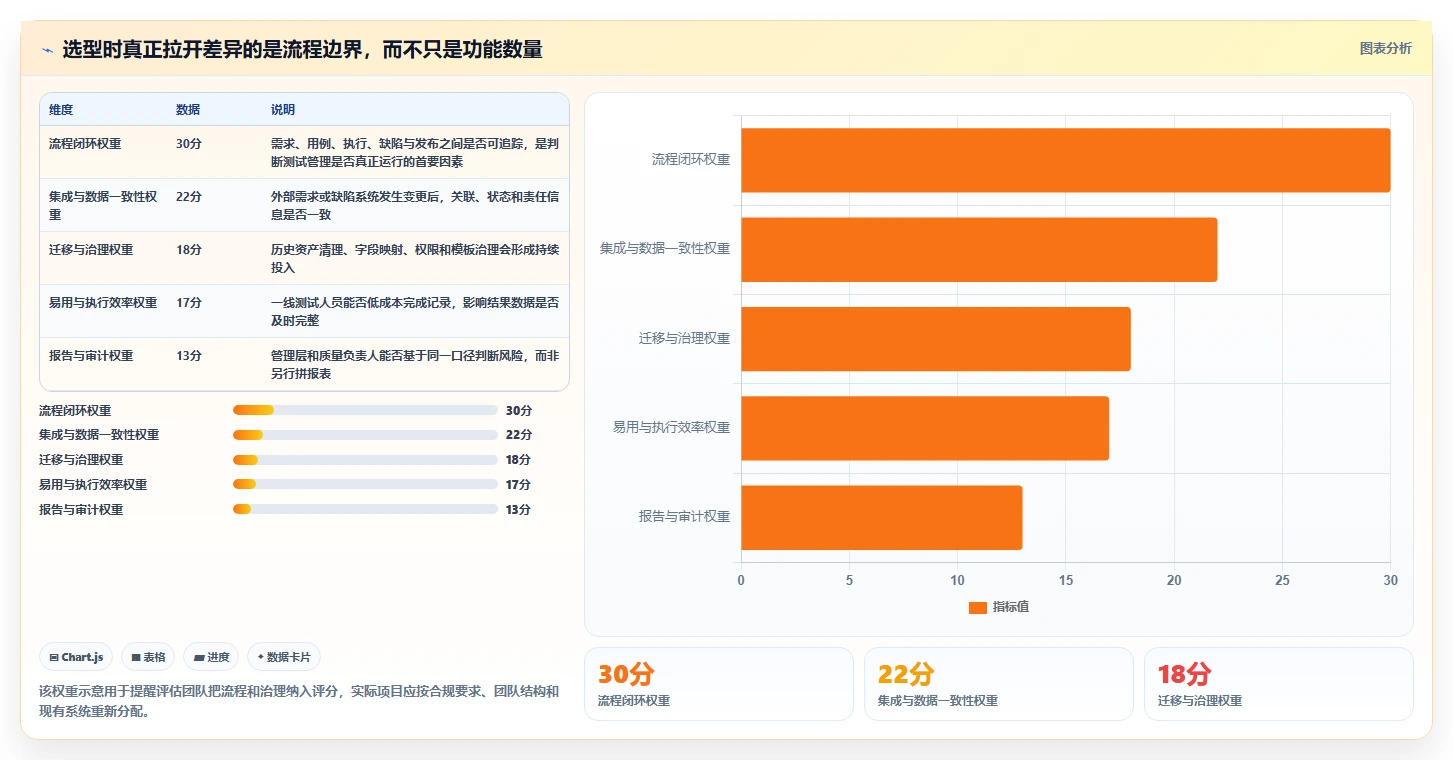Click the orange legend swatch for 指标值
This screenshot has width=1453, height=760.
(978, 607)
